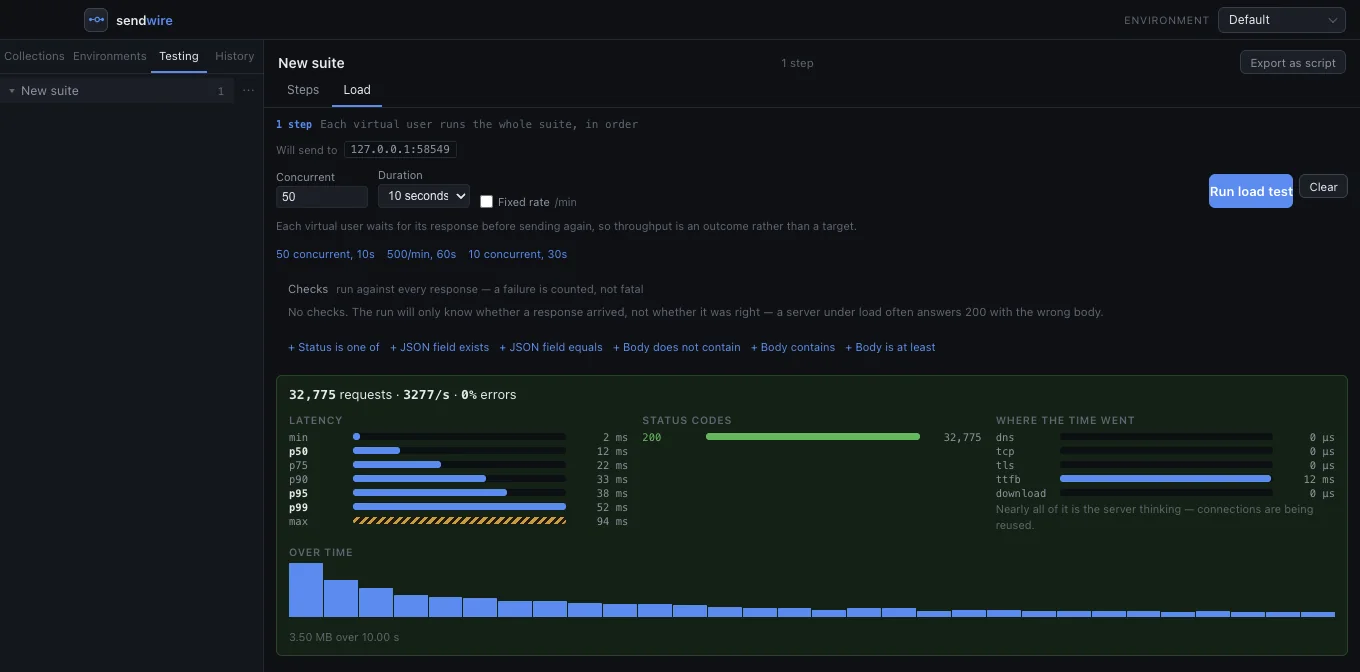This screenshot has height=672, width=1360.
Task: Click the '12 ms' ttfb value
Action: click(1319, 479)
